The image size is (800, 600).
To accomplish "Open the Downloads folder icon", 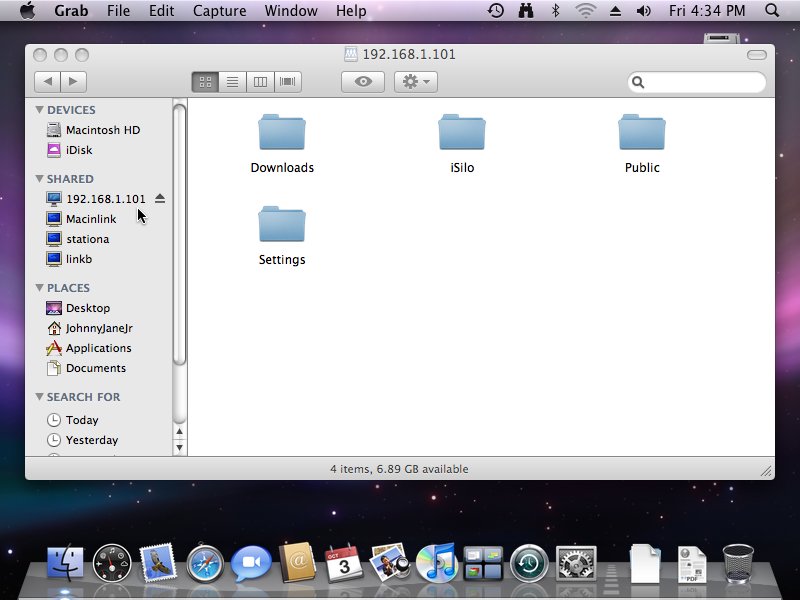I will (x=282, y=132).
